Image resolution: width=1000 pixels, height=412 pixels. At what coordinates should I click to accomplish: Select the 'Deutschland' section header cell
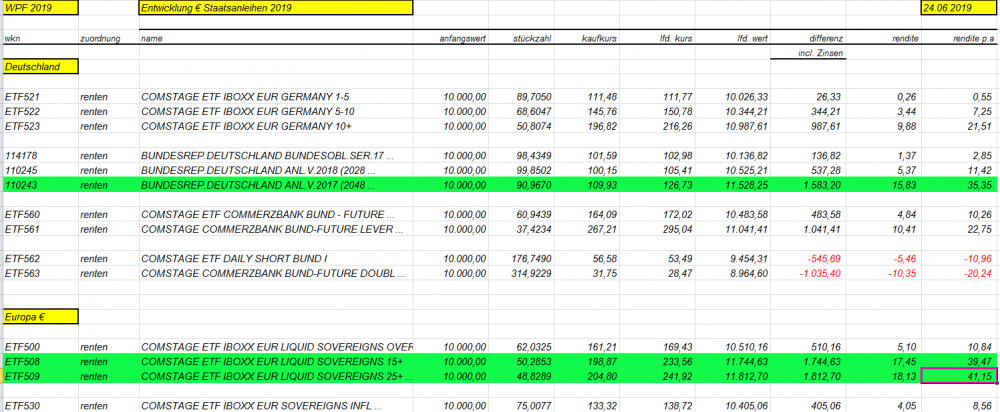41,66
